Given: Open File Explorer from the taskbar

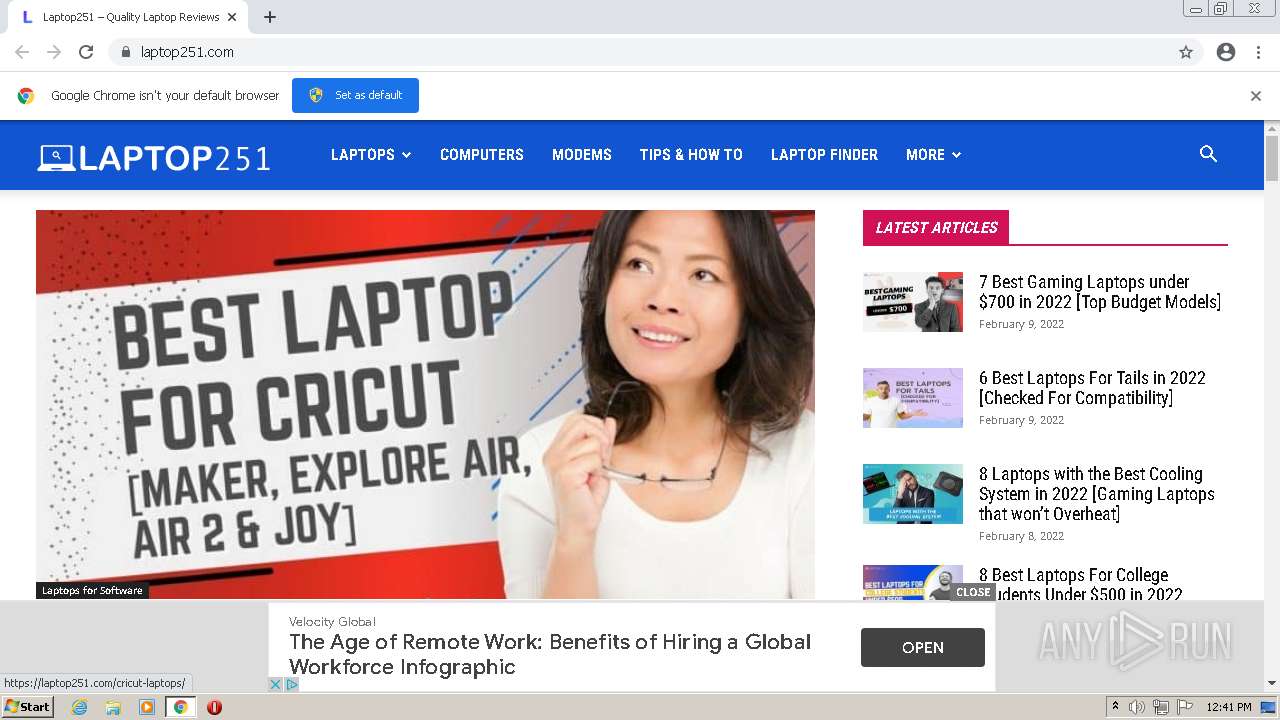Looking at the screenshot, I should [113, 707].
